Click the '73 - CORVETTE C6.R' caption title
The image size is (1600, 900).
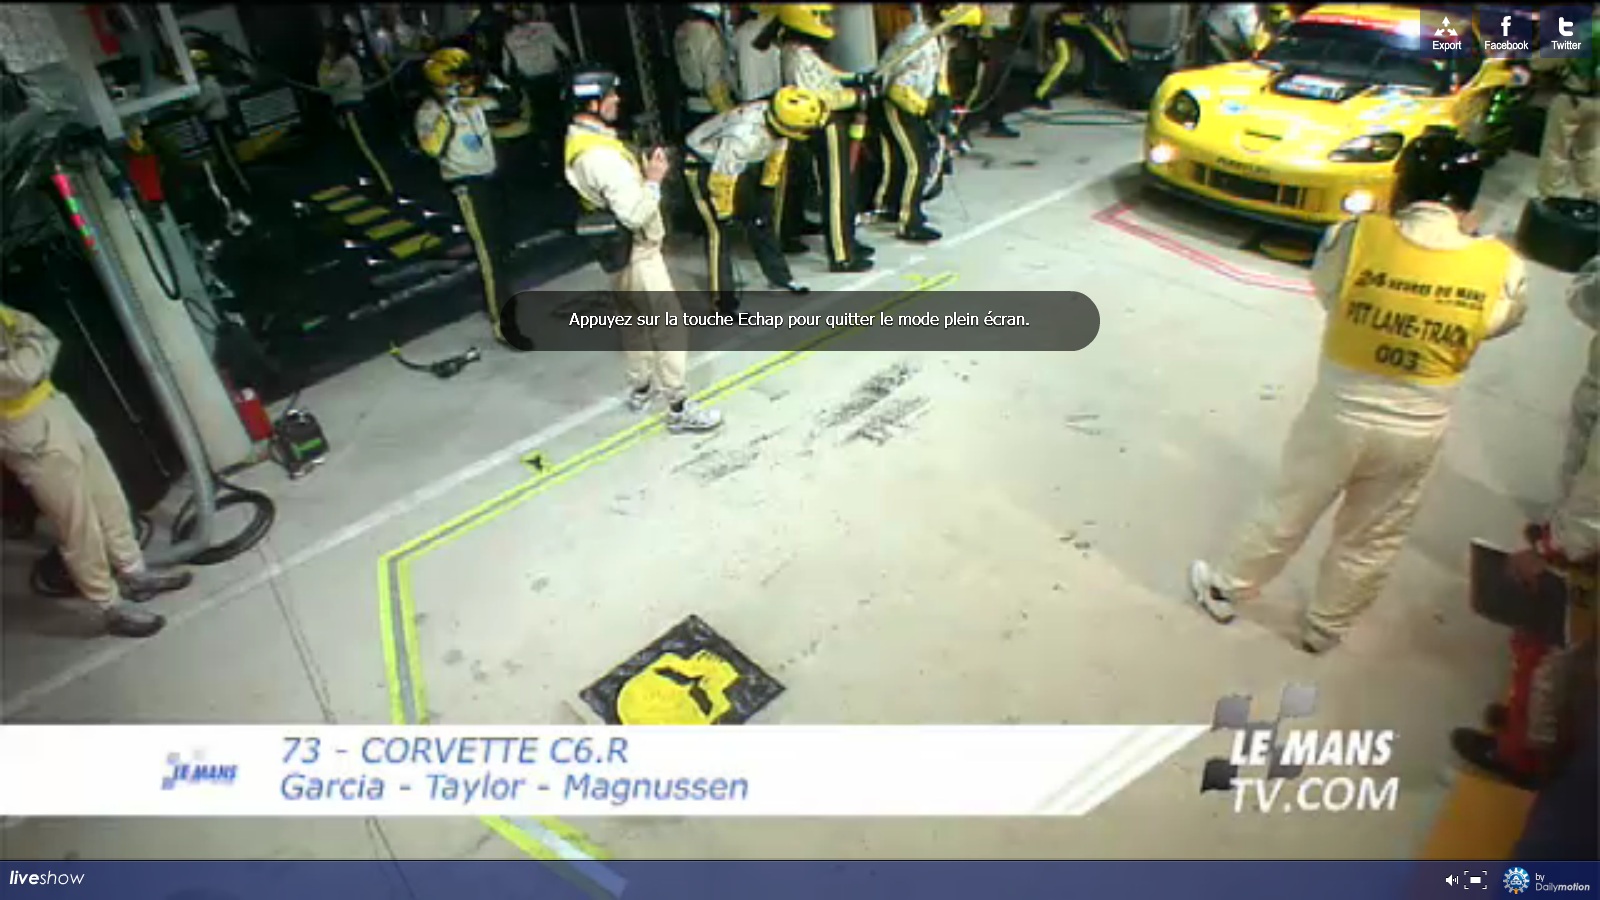click(x=454, y=750)
